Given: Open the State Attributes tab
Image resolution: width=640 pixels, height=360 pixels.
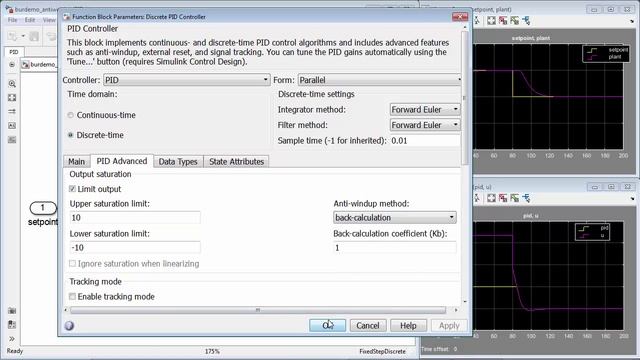Looking at the screenshot, I should (x=236, y=162).
